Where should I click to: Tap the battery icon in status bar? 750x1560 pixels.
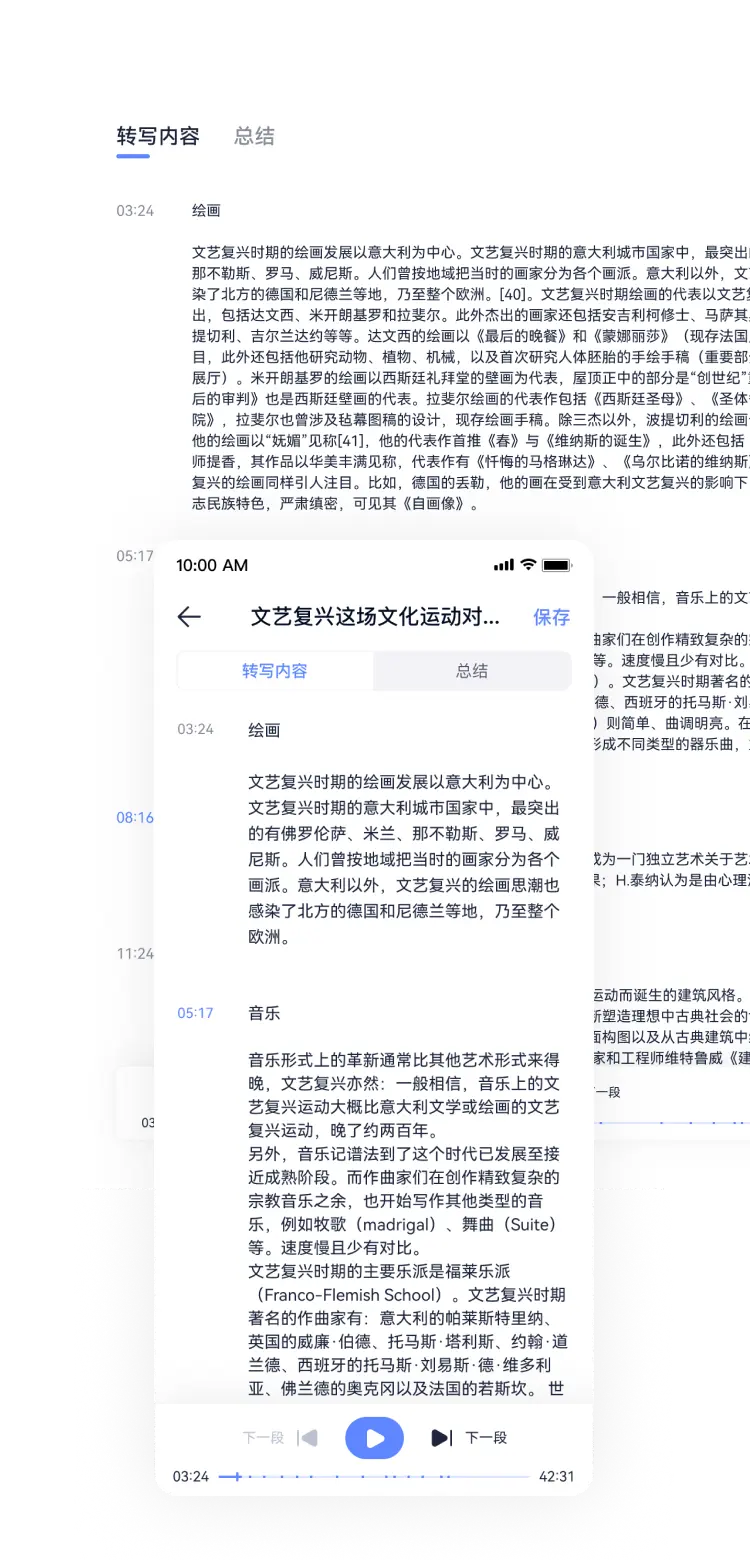point(556,565)
